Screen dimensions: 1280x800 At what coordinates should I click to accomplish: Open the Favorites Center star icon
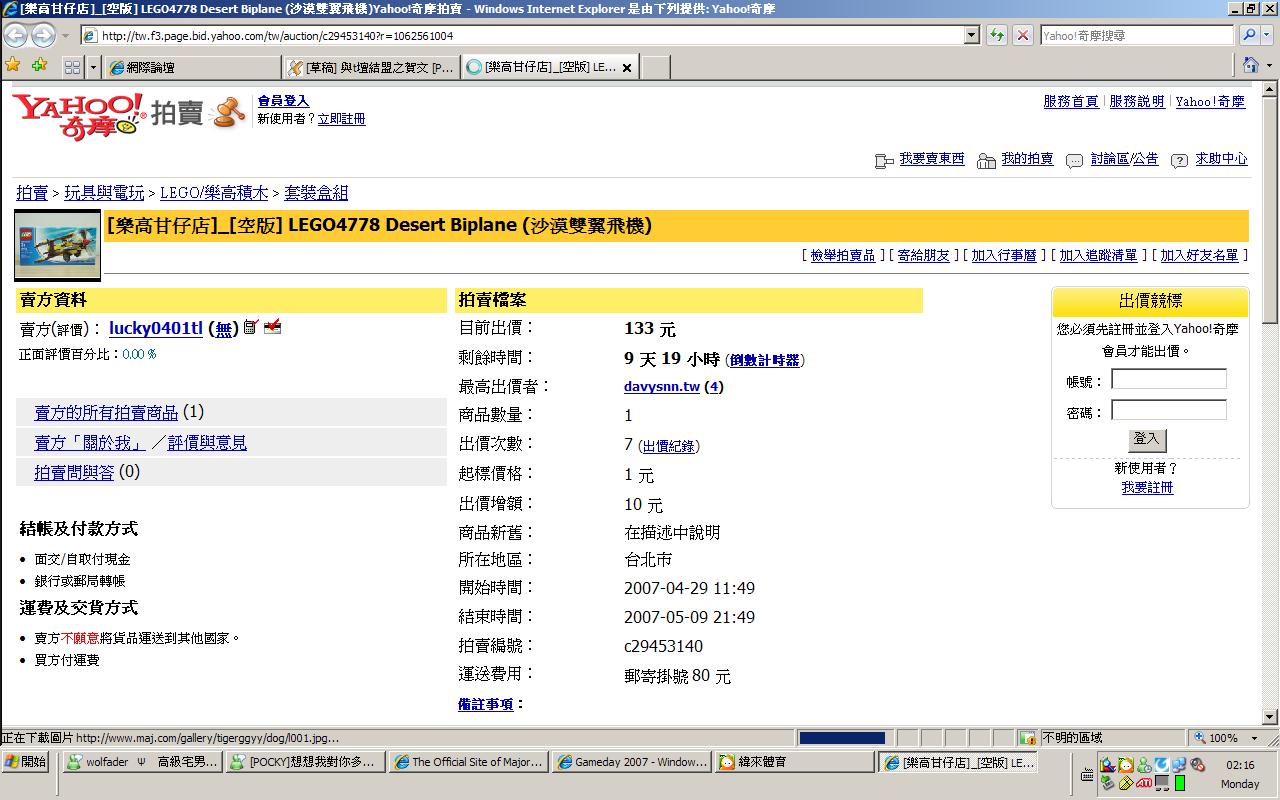click(x=13, y=66)
